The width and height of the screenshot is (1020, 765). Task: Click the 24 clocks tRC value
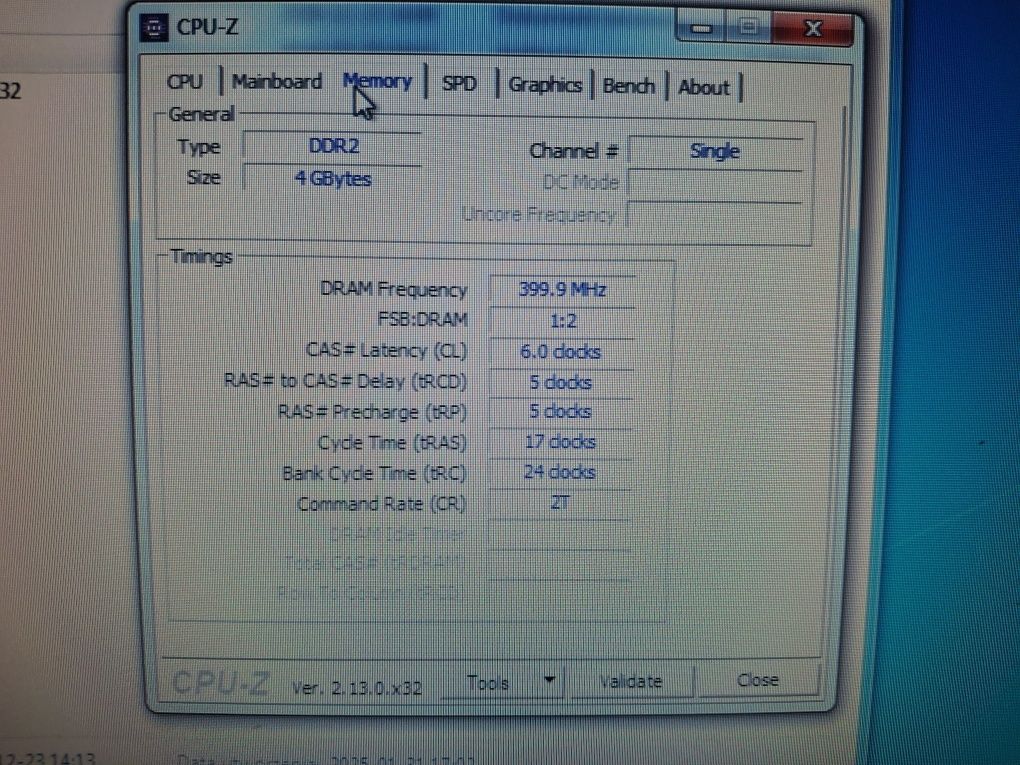(x=559, y=472)
